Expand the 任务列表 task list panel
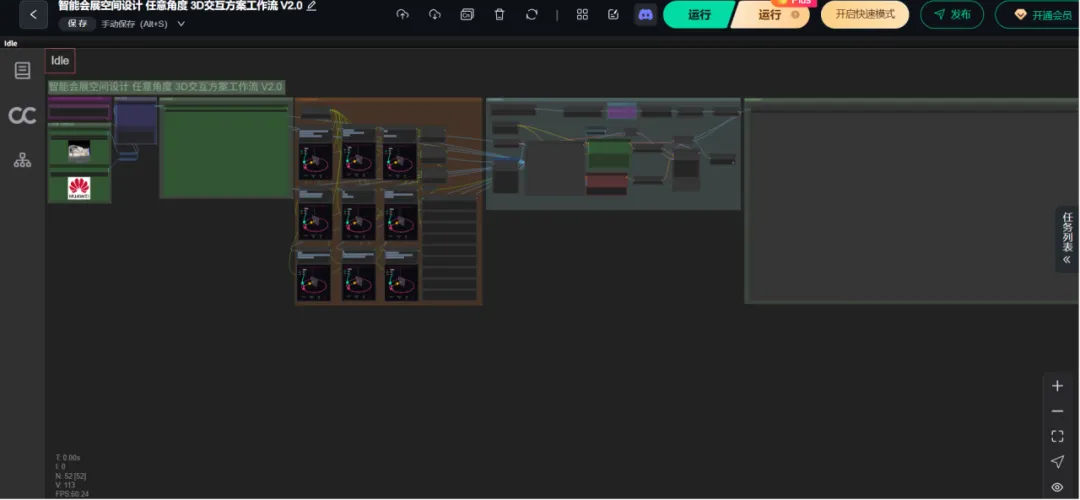This screenshot has width=1080, height=500. pyautogui.click(x=1067, y=239)
